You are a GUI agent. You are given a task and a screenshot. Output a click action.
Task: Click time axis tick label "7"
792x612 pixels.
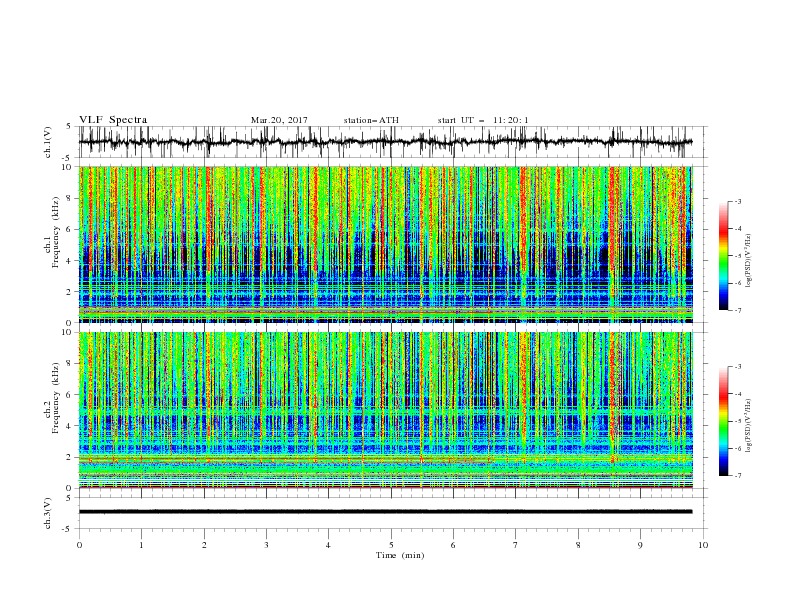(x=516, y=545)
